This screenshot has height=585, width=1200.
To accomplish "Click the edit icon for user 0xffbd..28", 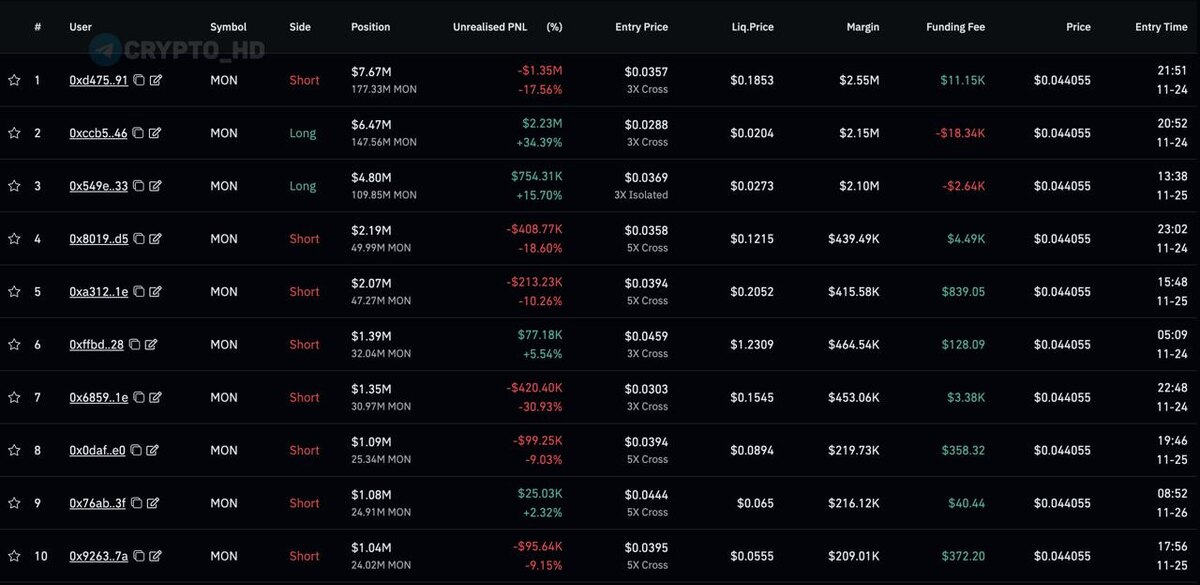I will point(151,345).
